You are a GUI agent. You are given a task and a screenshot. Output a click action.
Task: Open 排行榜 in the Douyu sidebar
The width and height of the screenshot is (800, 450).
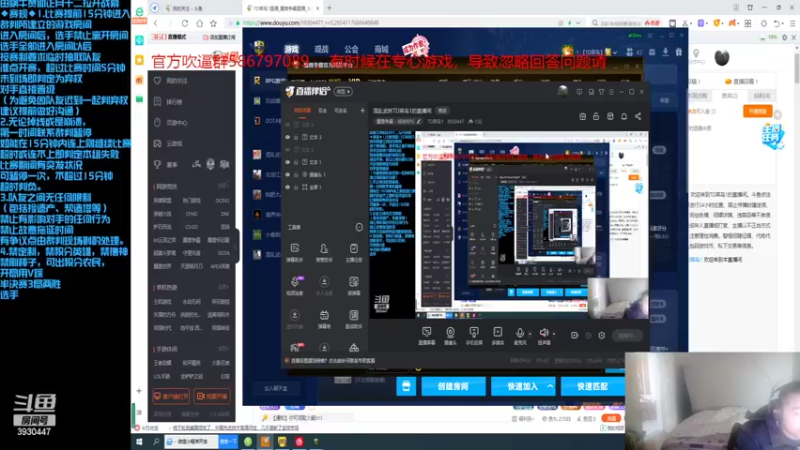174,102
